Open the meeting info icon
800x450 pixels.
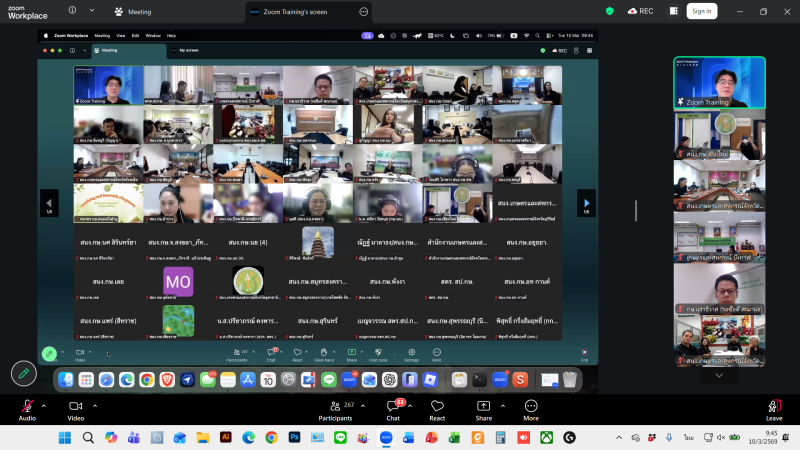click(x=72, y=11)
